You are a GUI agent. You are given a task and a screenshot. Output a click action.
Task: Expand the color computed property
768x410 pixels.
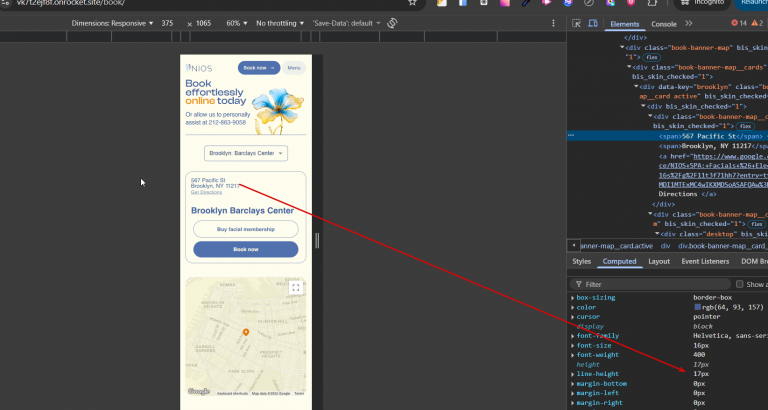(x=573, y=308)
